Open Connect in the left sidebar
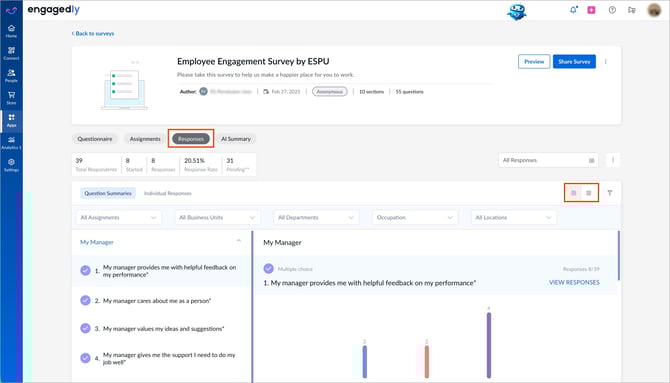670x383 pixels. [x=12, y=53]
